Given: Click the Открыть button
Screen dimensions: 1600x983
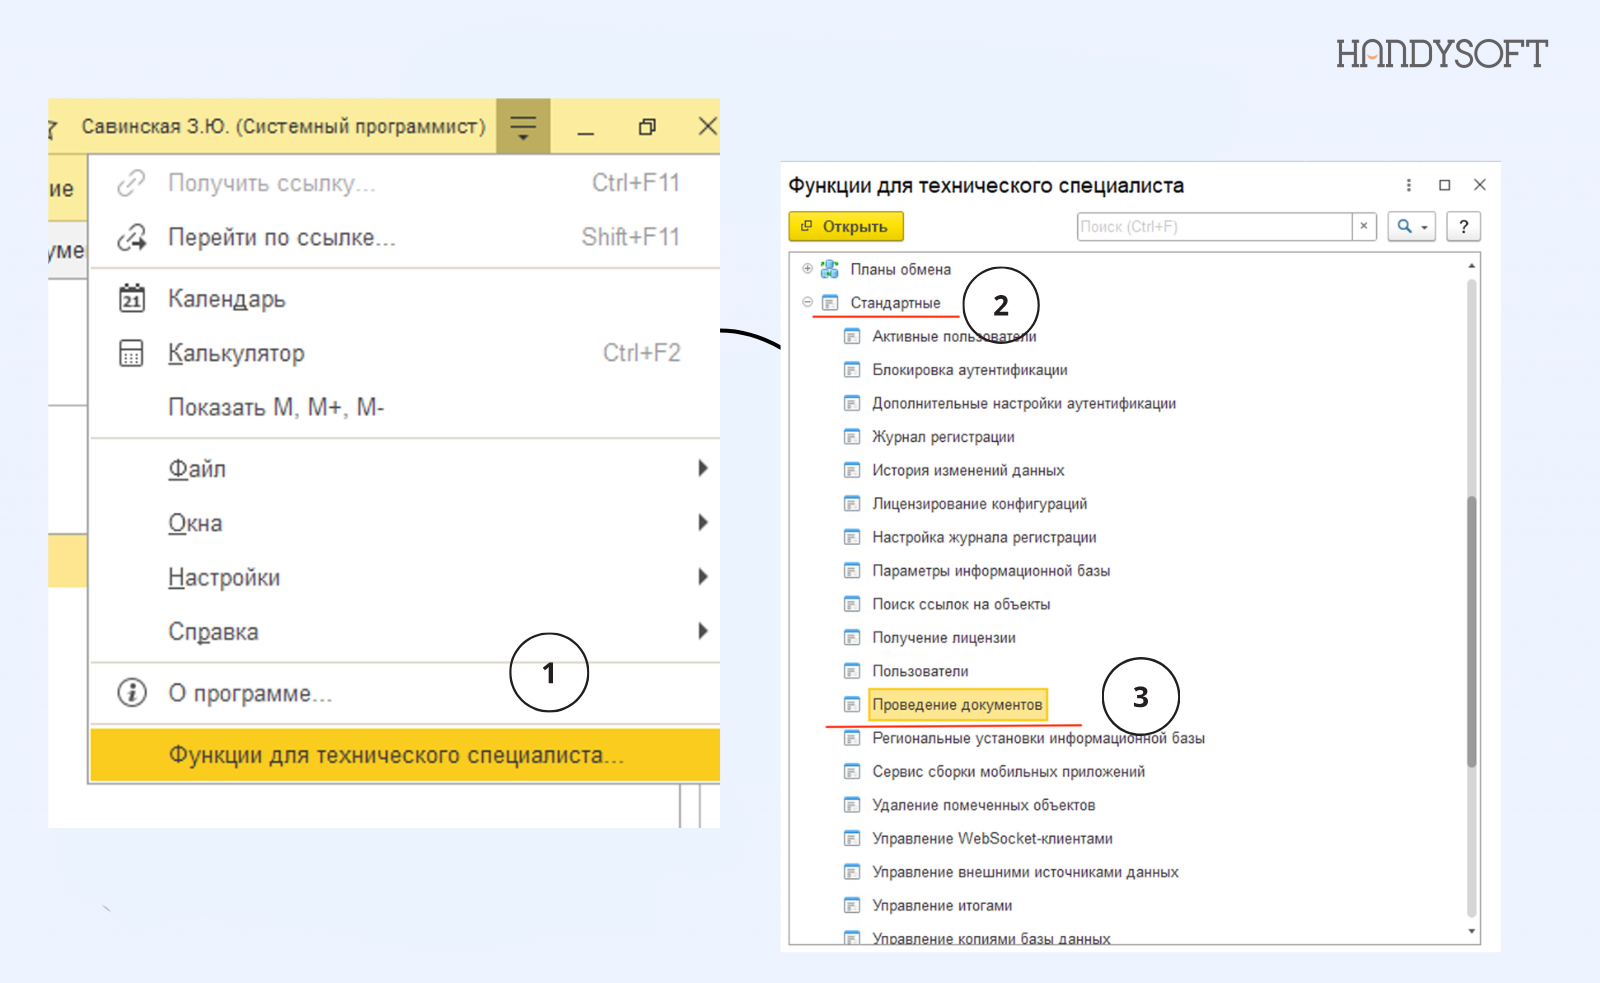Looking at the screenshot, I should click(846, 227).
